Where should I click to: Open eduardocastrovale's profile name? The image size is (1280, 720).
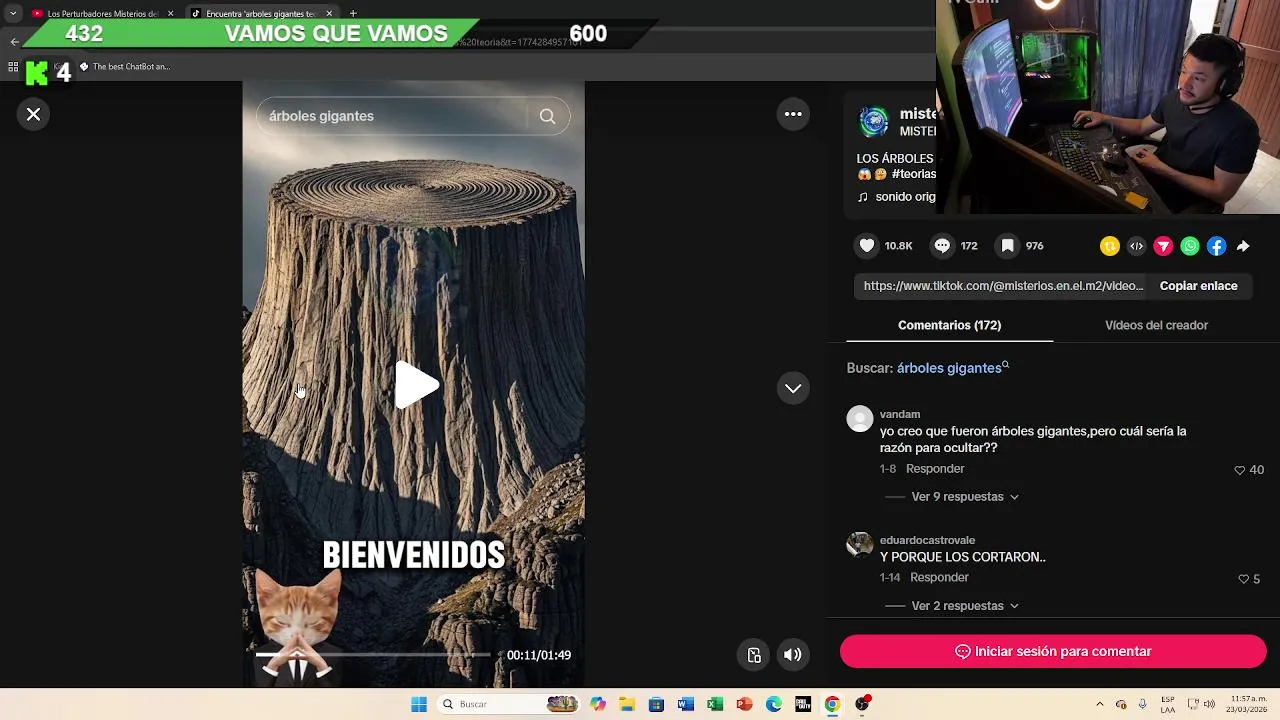pos(927,540)
